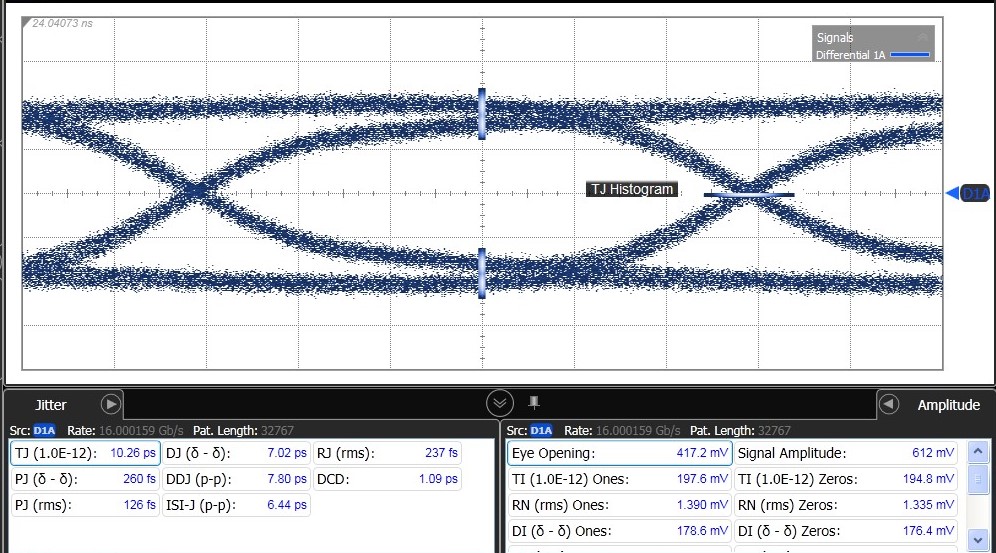The width and height of the screenshot is (996, 553).
Task: Select the RJ (rms) measurement field
Action: pyautogui.click(x=388, y=453)
